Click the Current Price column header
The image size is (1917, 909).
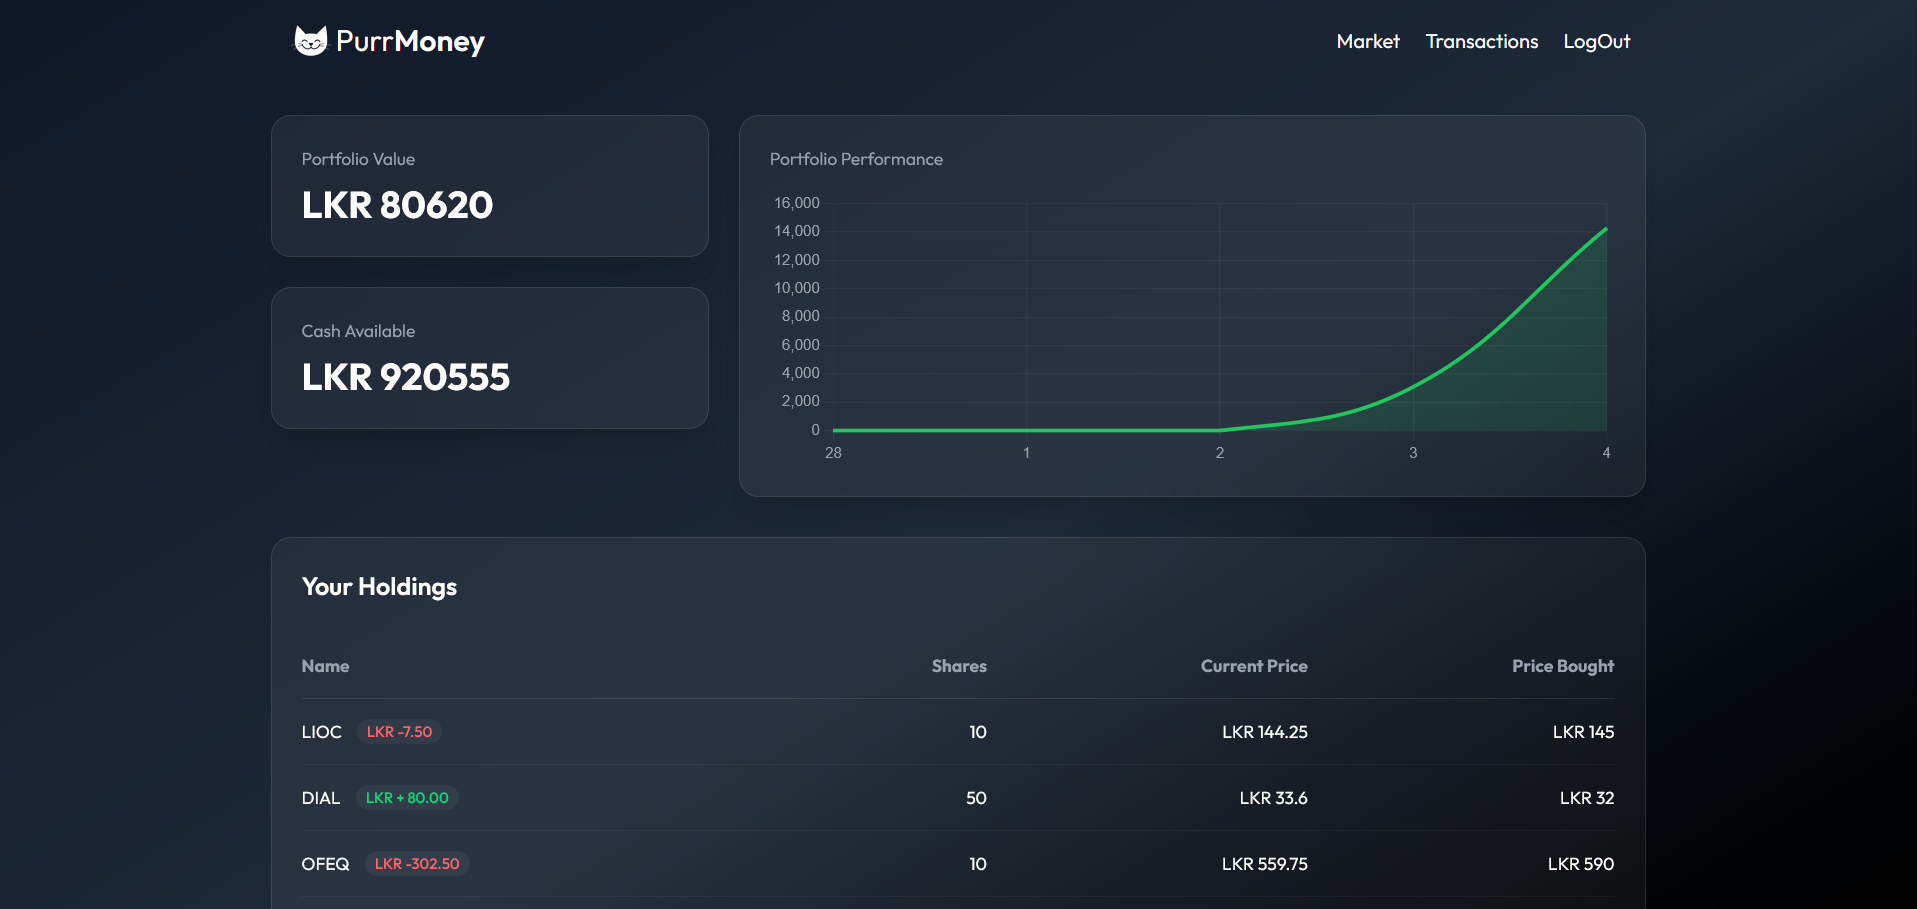1254,666
